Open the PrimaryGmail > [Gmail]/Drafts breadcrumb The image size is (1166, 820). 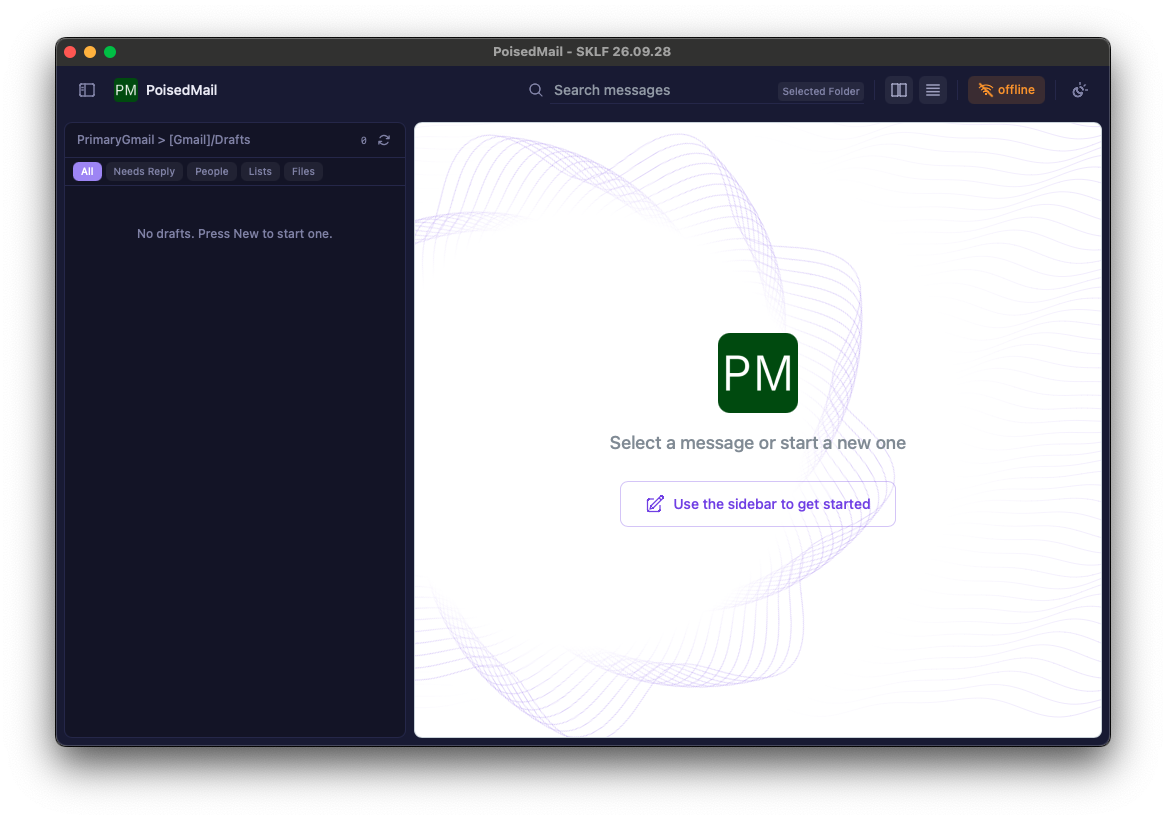click(x=164, y=140)
